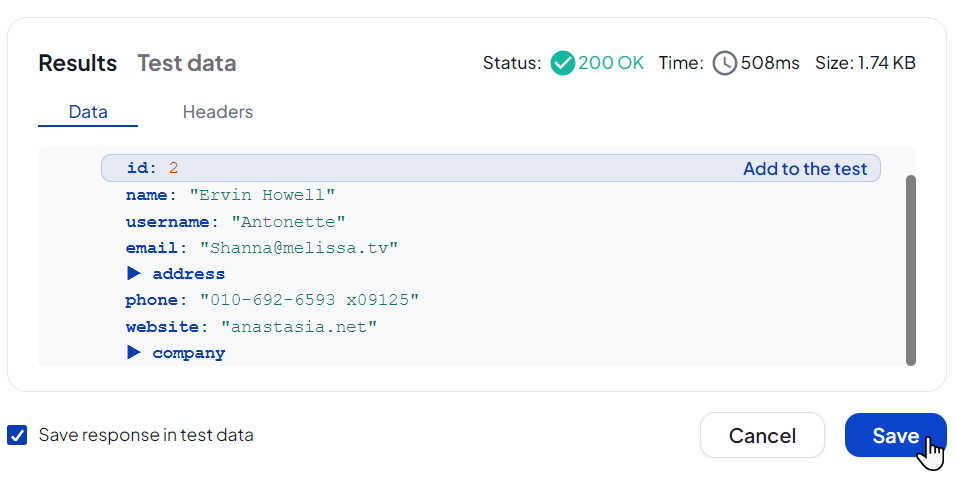Toggle Save response in test data checkbox

click(x=17, y=435)
